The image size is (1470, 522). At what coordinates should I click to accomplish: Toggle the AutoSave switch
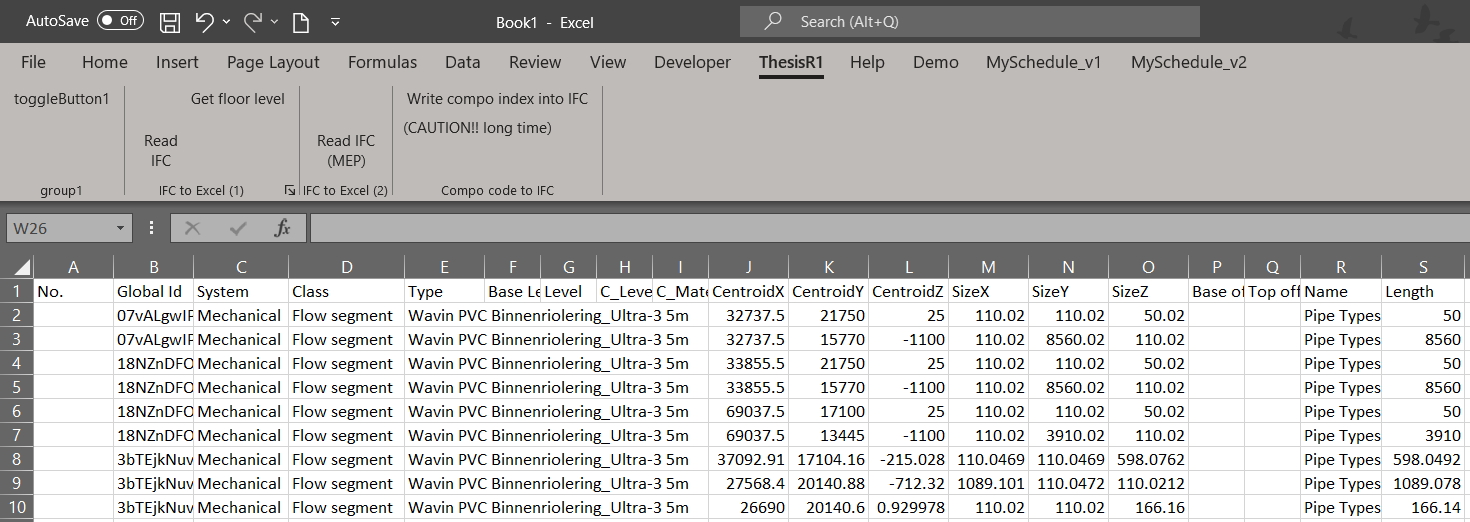point(120,20)
